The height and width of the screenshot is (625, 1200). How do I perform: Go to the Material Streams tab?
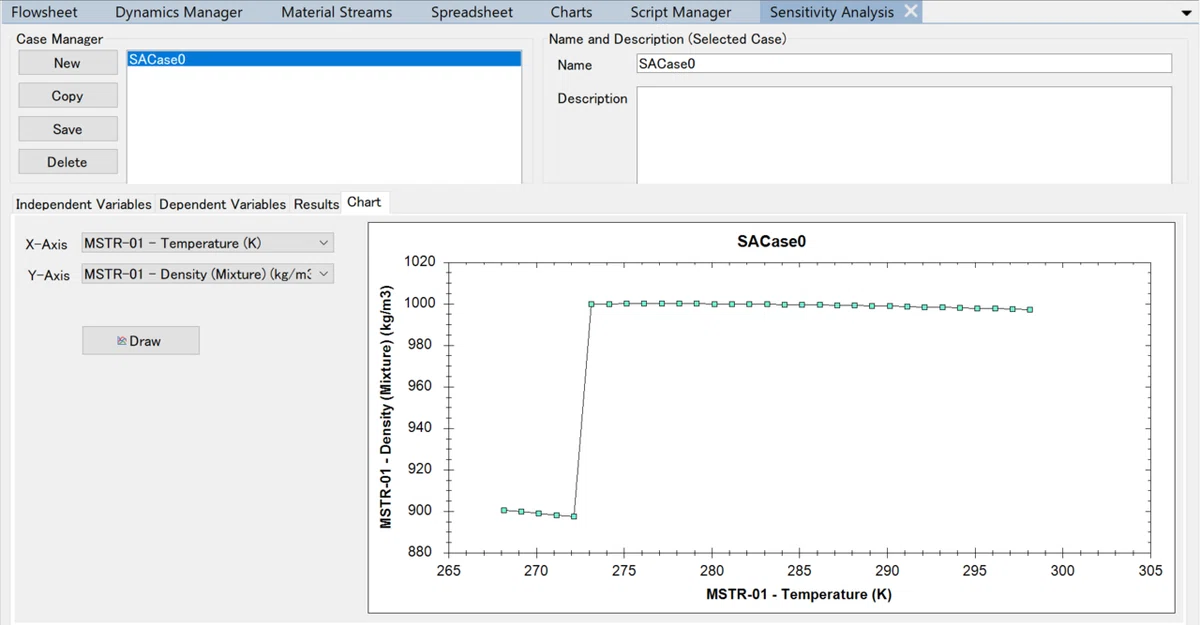click(336, 12)
